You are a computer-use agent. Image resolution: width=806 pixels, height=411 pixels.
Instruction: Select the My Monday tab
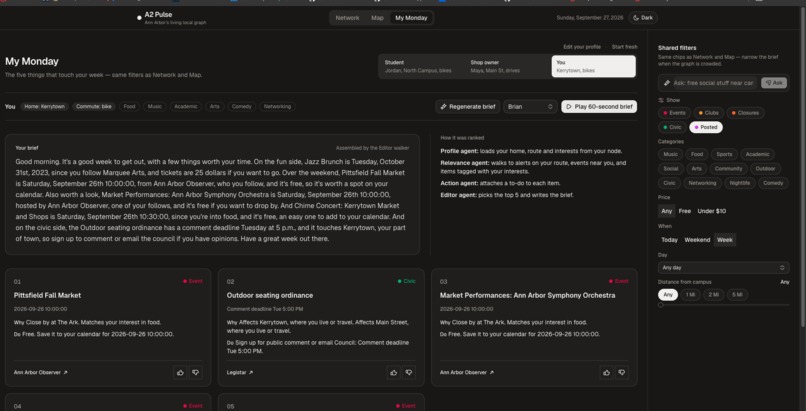click(x=411, y=17)
